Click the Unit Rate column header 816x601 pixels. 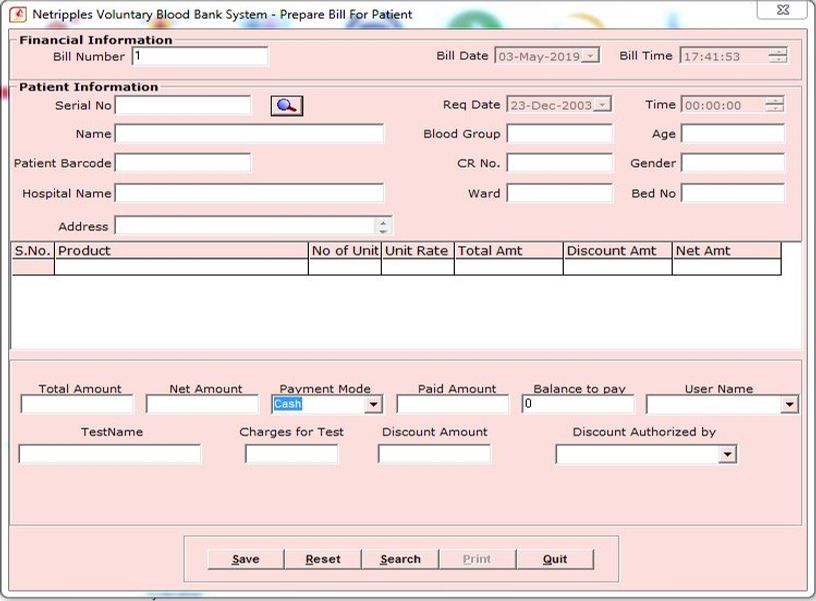point(418,251)
